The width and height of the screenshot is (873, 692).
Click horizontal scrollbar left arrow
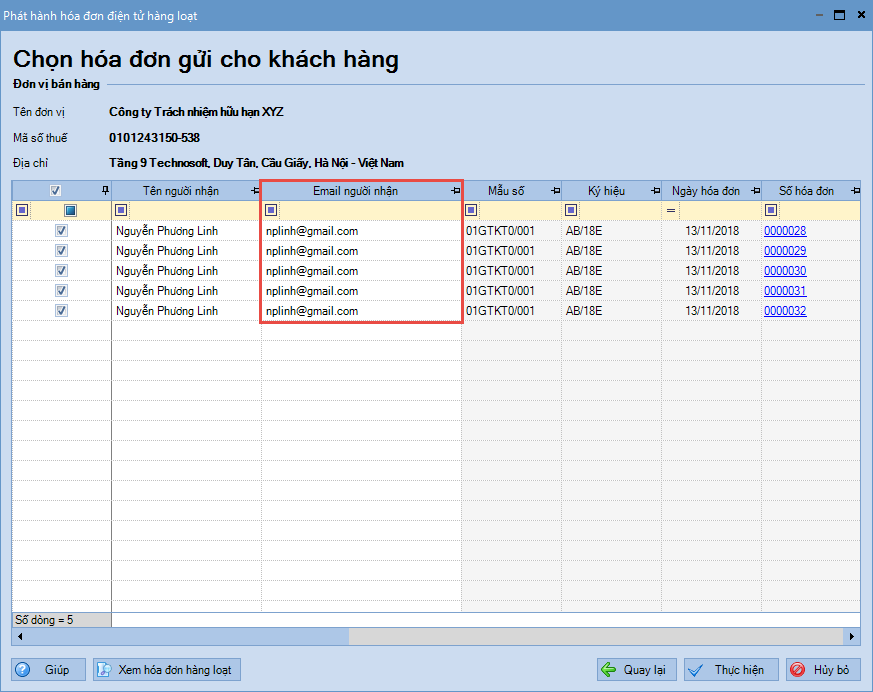20,636
